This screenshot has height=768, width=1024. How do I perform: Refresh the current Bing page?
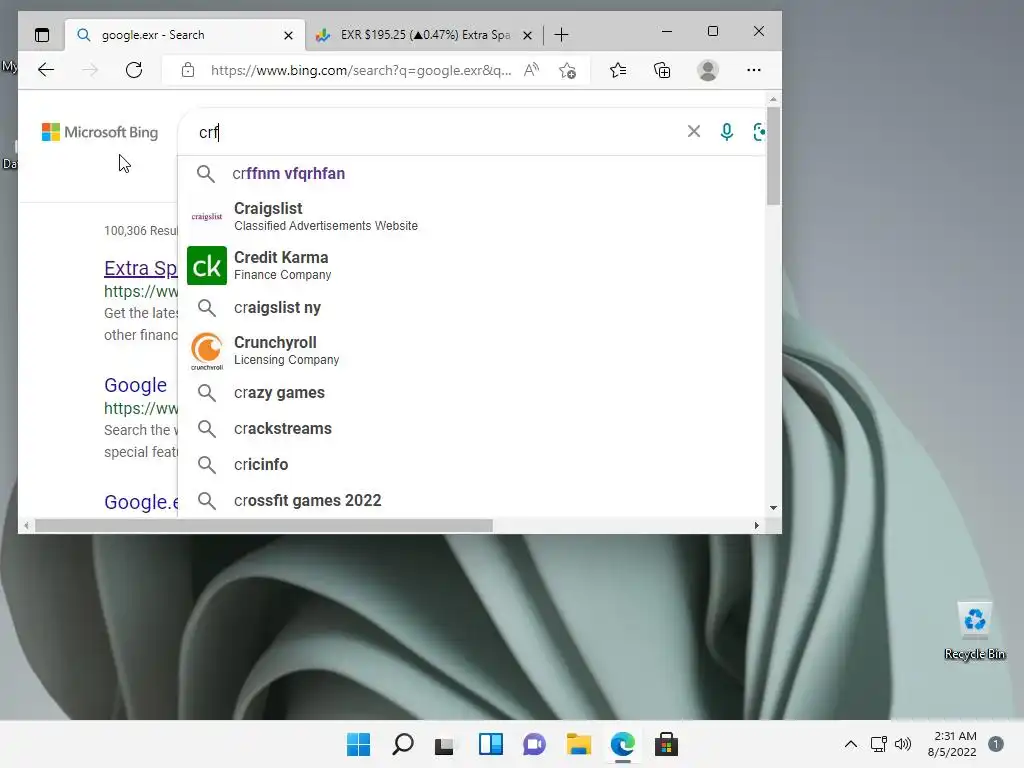coord(134,70)
